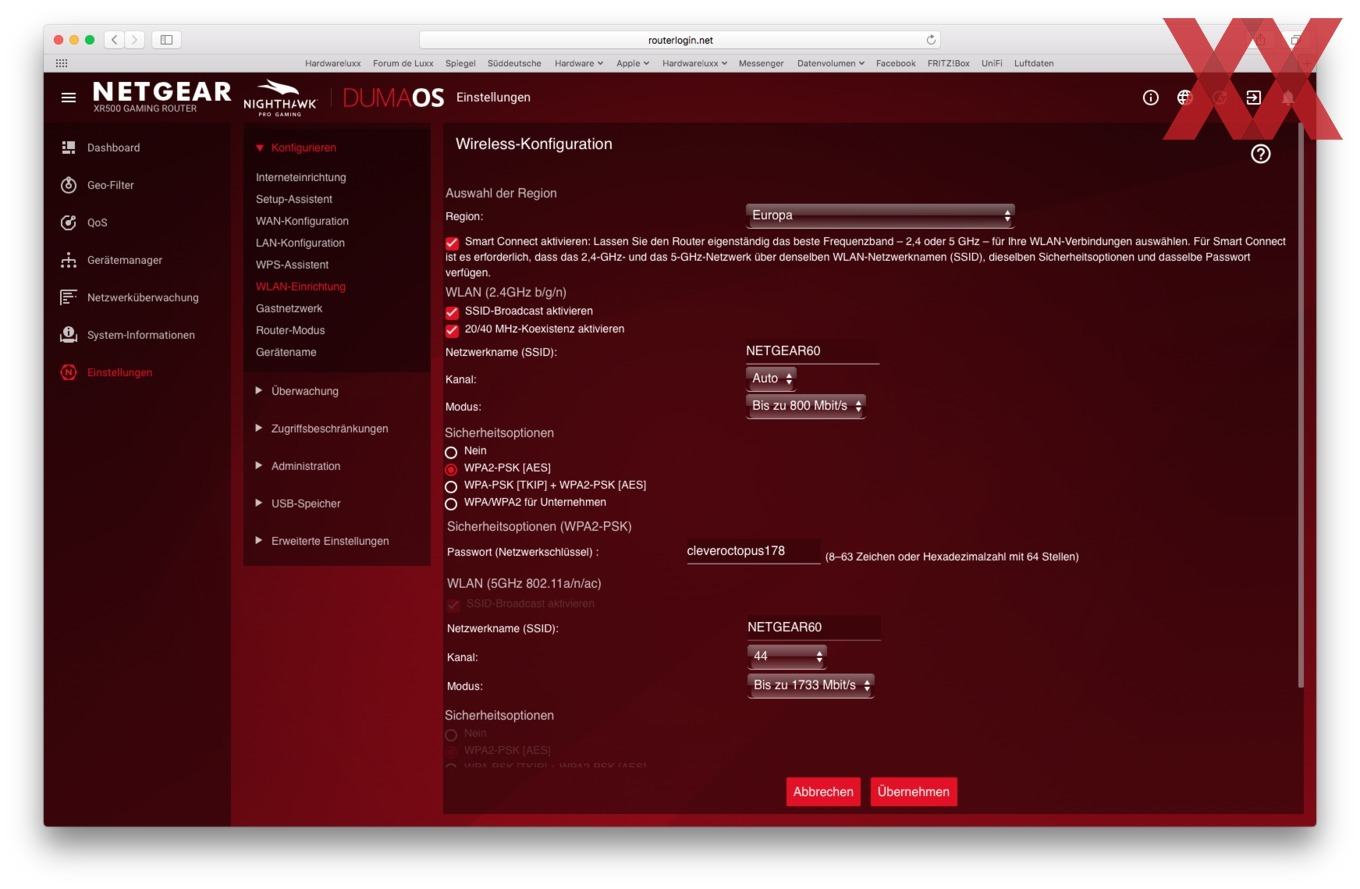Click the Gerätemanager icon

coord(68,260)
